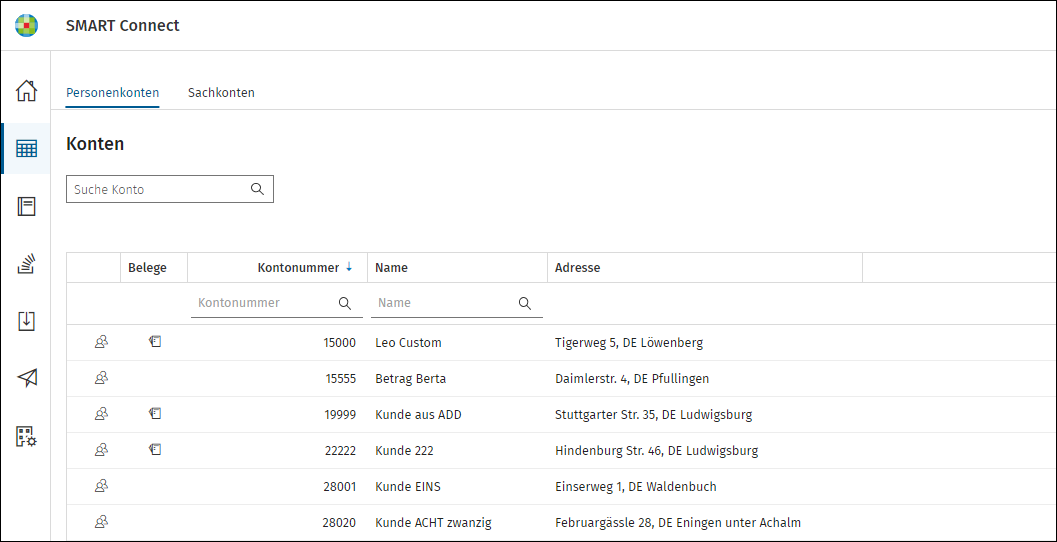Open Belege document icon for account 19999
This screenshot has width=1057, height=542.
pos(155,413)
